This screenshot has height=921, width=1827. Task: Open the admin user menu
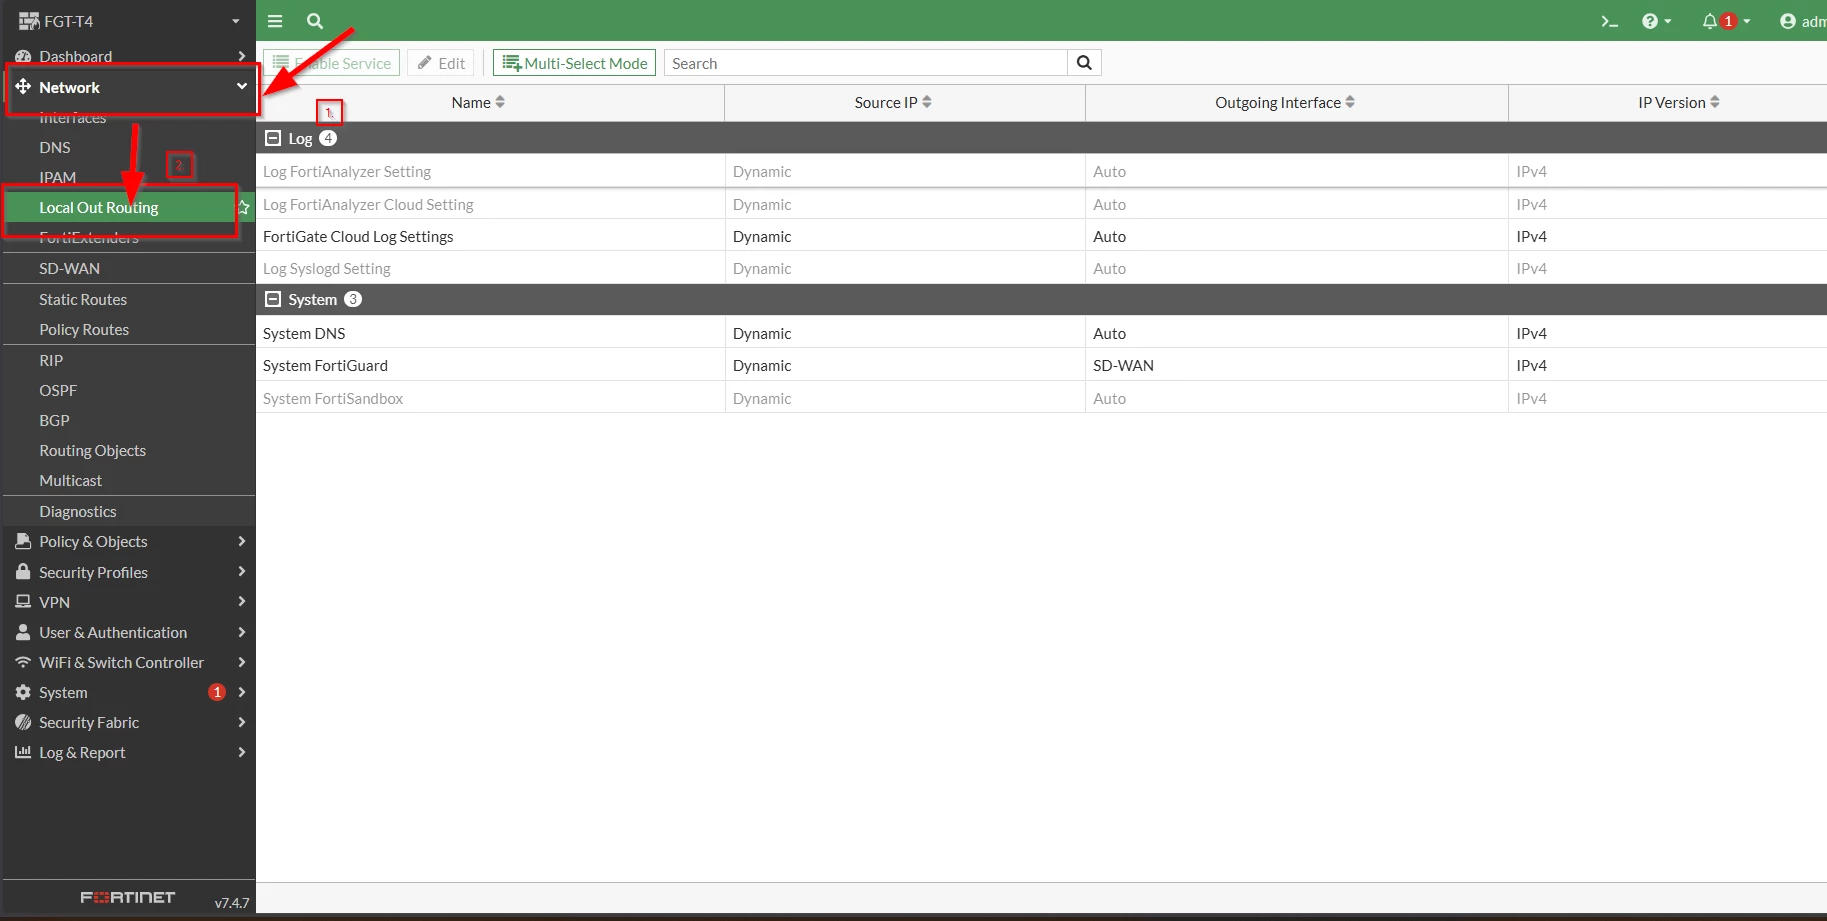(x=1802, y=21)
